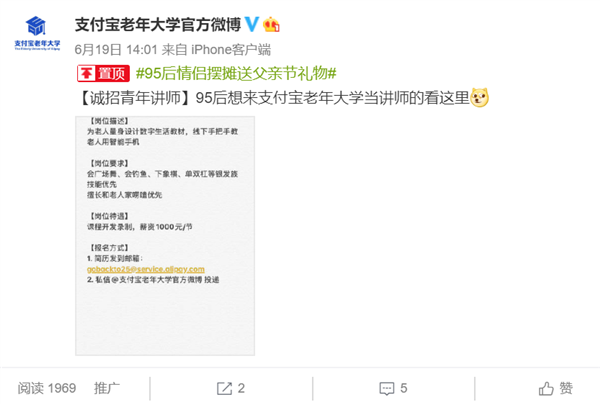Screen dimensions: 600x404
Task: Click the 赞 like label
Action: coord(566,388)
